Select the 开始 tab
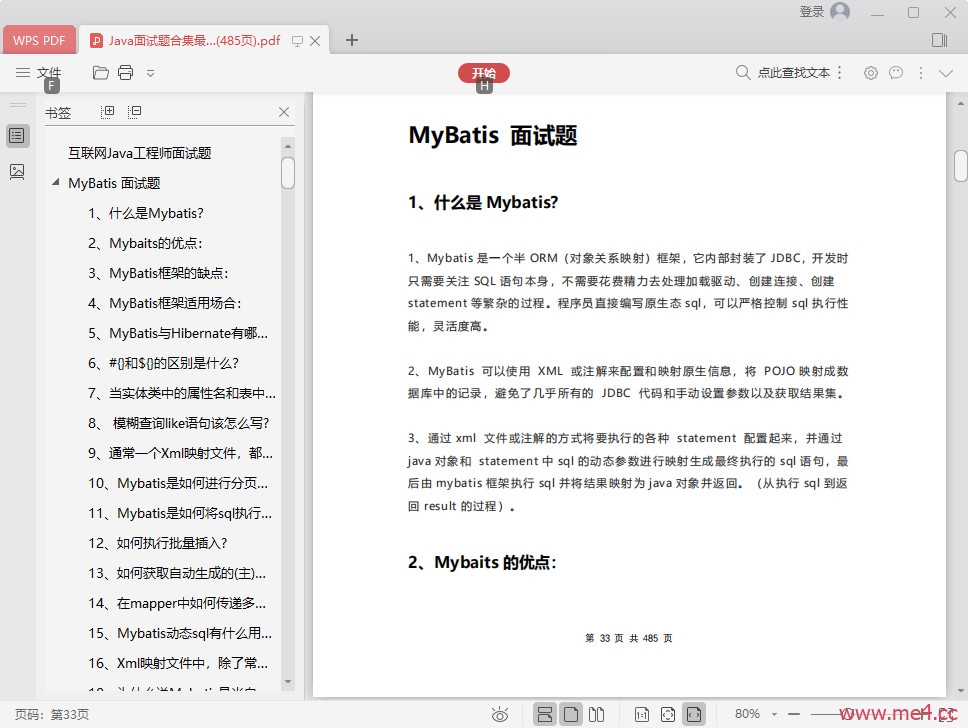 [x=484, y=73]
